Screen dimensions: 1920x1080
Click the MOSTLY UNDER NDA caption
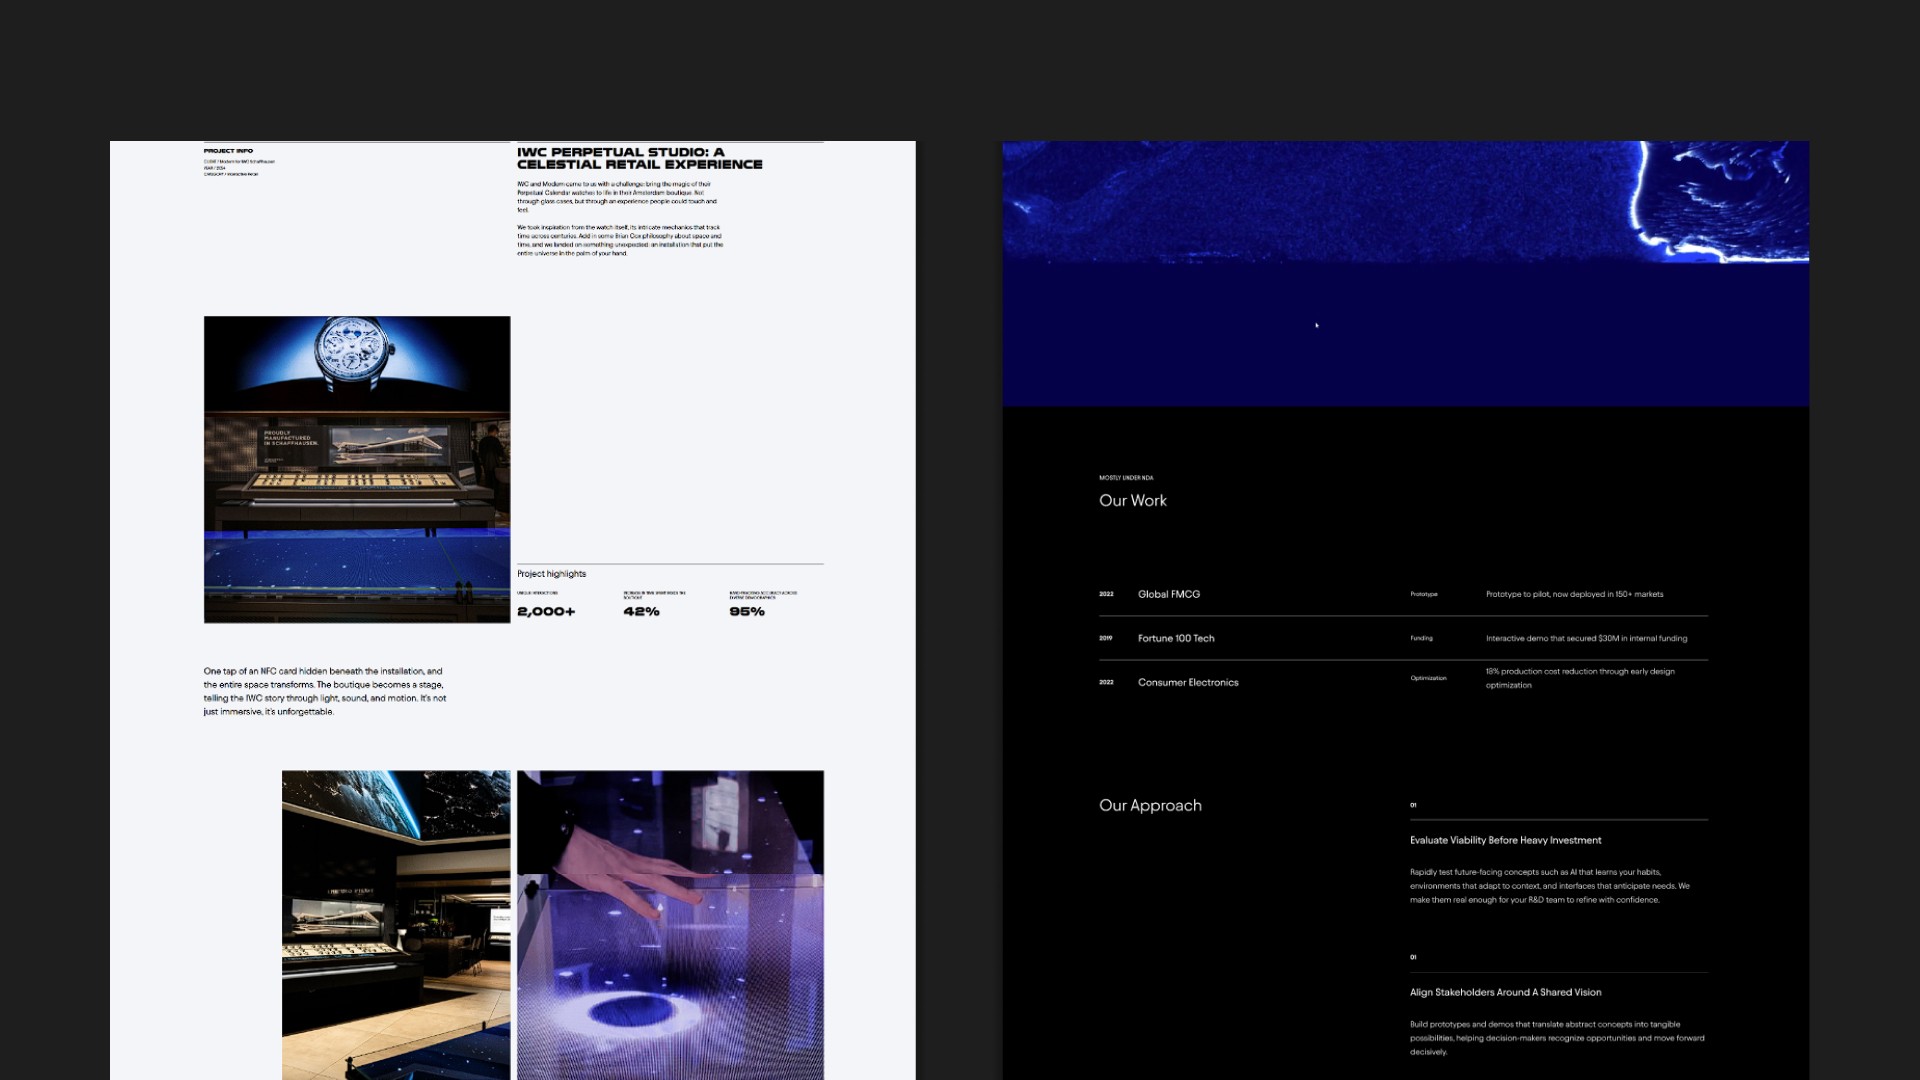click(x=1126, y=478)
